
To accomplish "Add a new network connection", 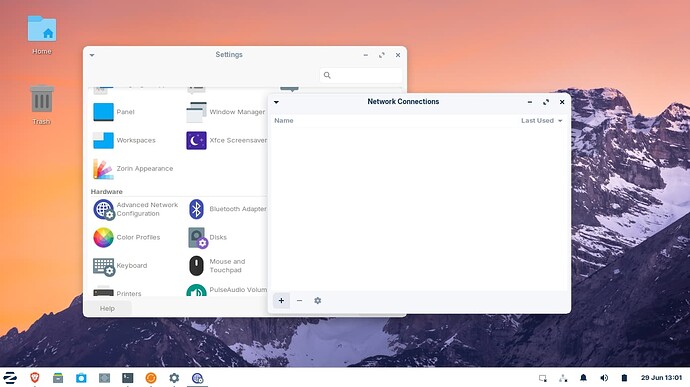I will 281,301.
